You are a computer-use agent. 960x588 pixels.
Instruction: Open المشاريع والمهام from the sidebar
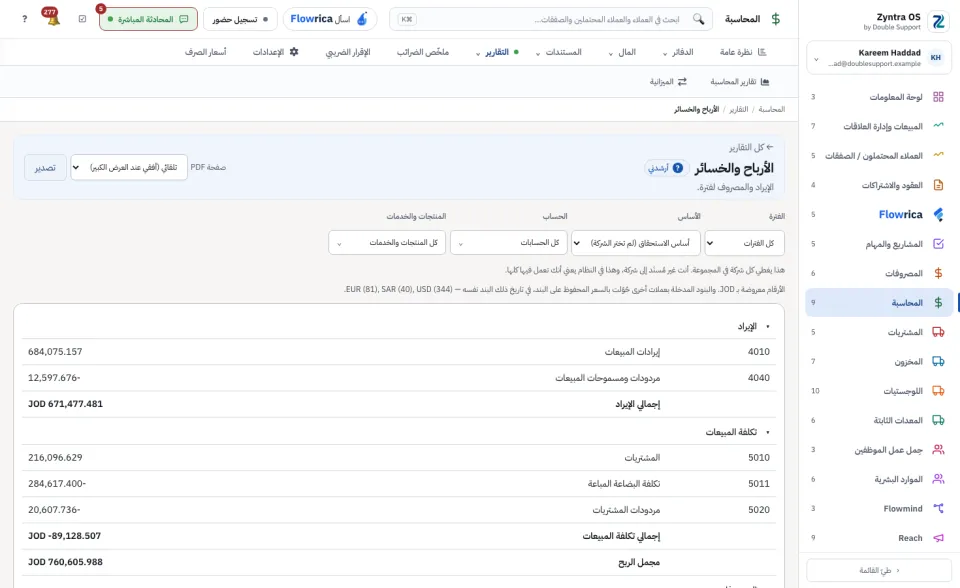879,244
